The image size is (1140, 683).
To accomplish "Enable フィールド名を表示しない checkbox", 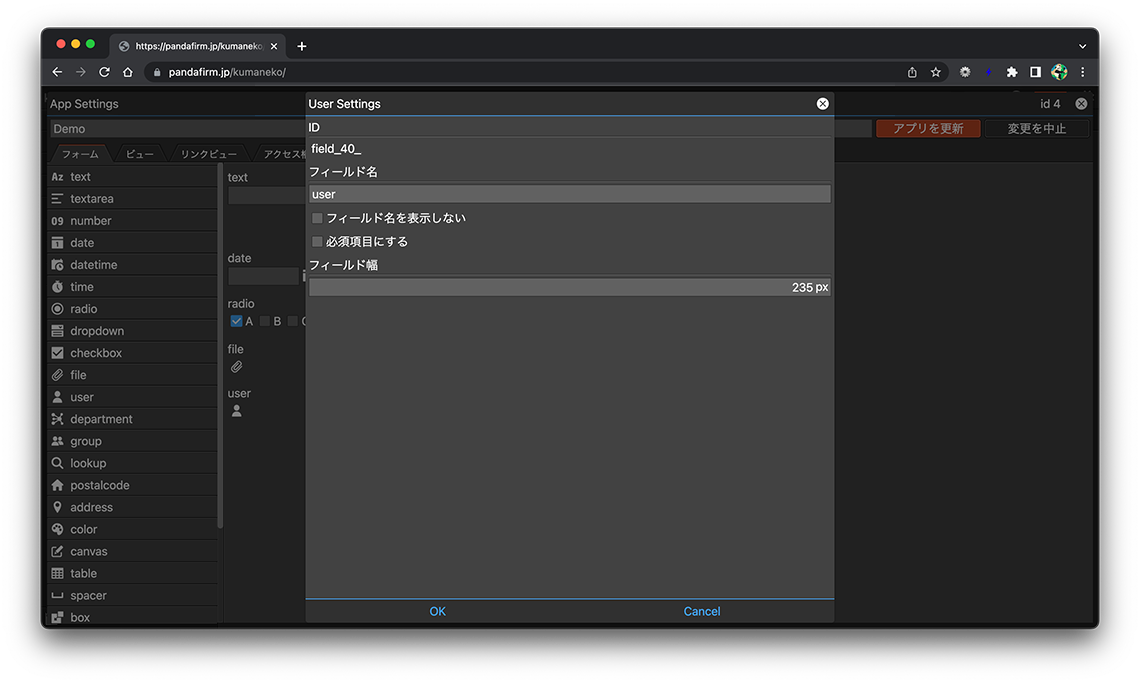I will coord(318,218).
